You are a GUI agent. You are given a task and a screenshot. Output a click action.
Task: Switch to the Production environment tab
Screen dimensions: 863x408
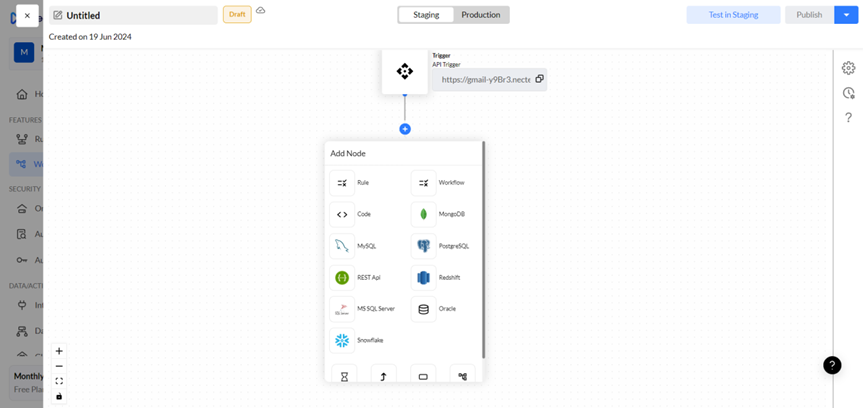click(x=481, y=15)
